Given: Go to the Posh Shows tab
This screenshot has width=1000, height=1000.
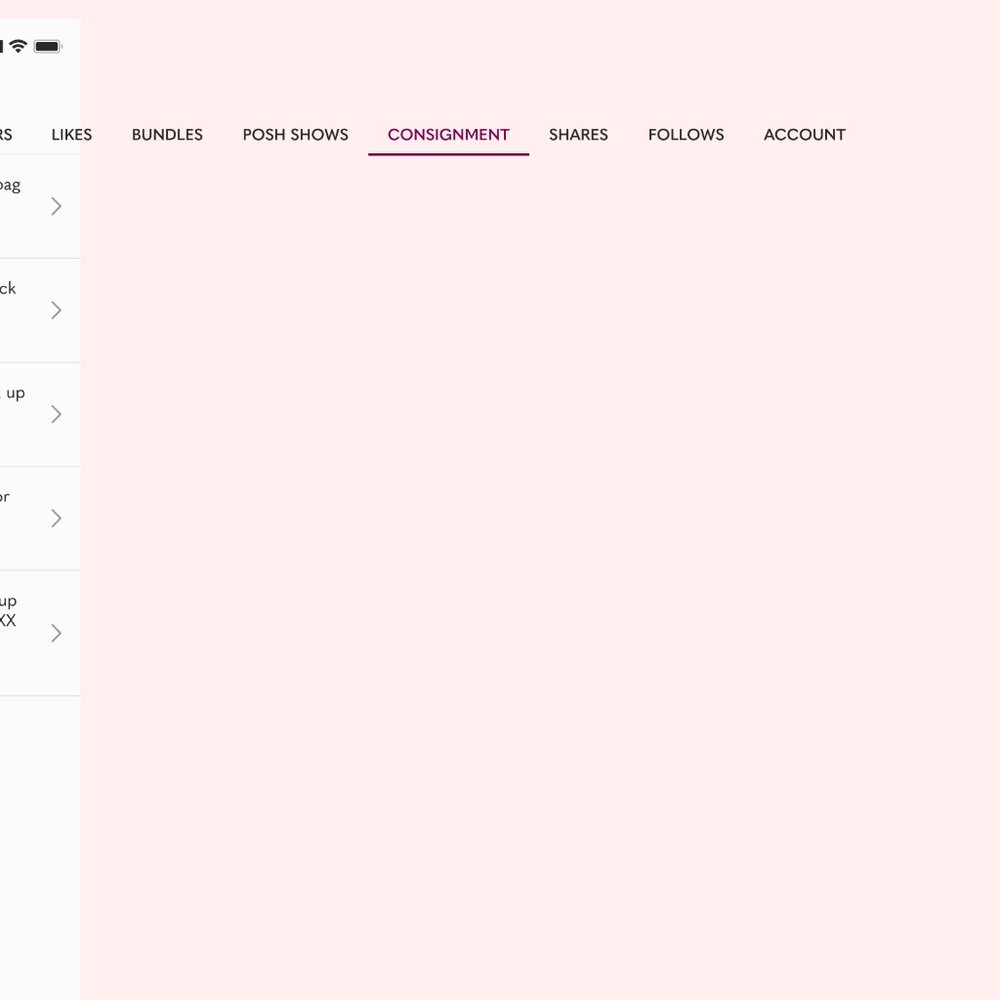Looking at the screenshot, I should coord(295,135).
